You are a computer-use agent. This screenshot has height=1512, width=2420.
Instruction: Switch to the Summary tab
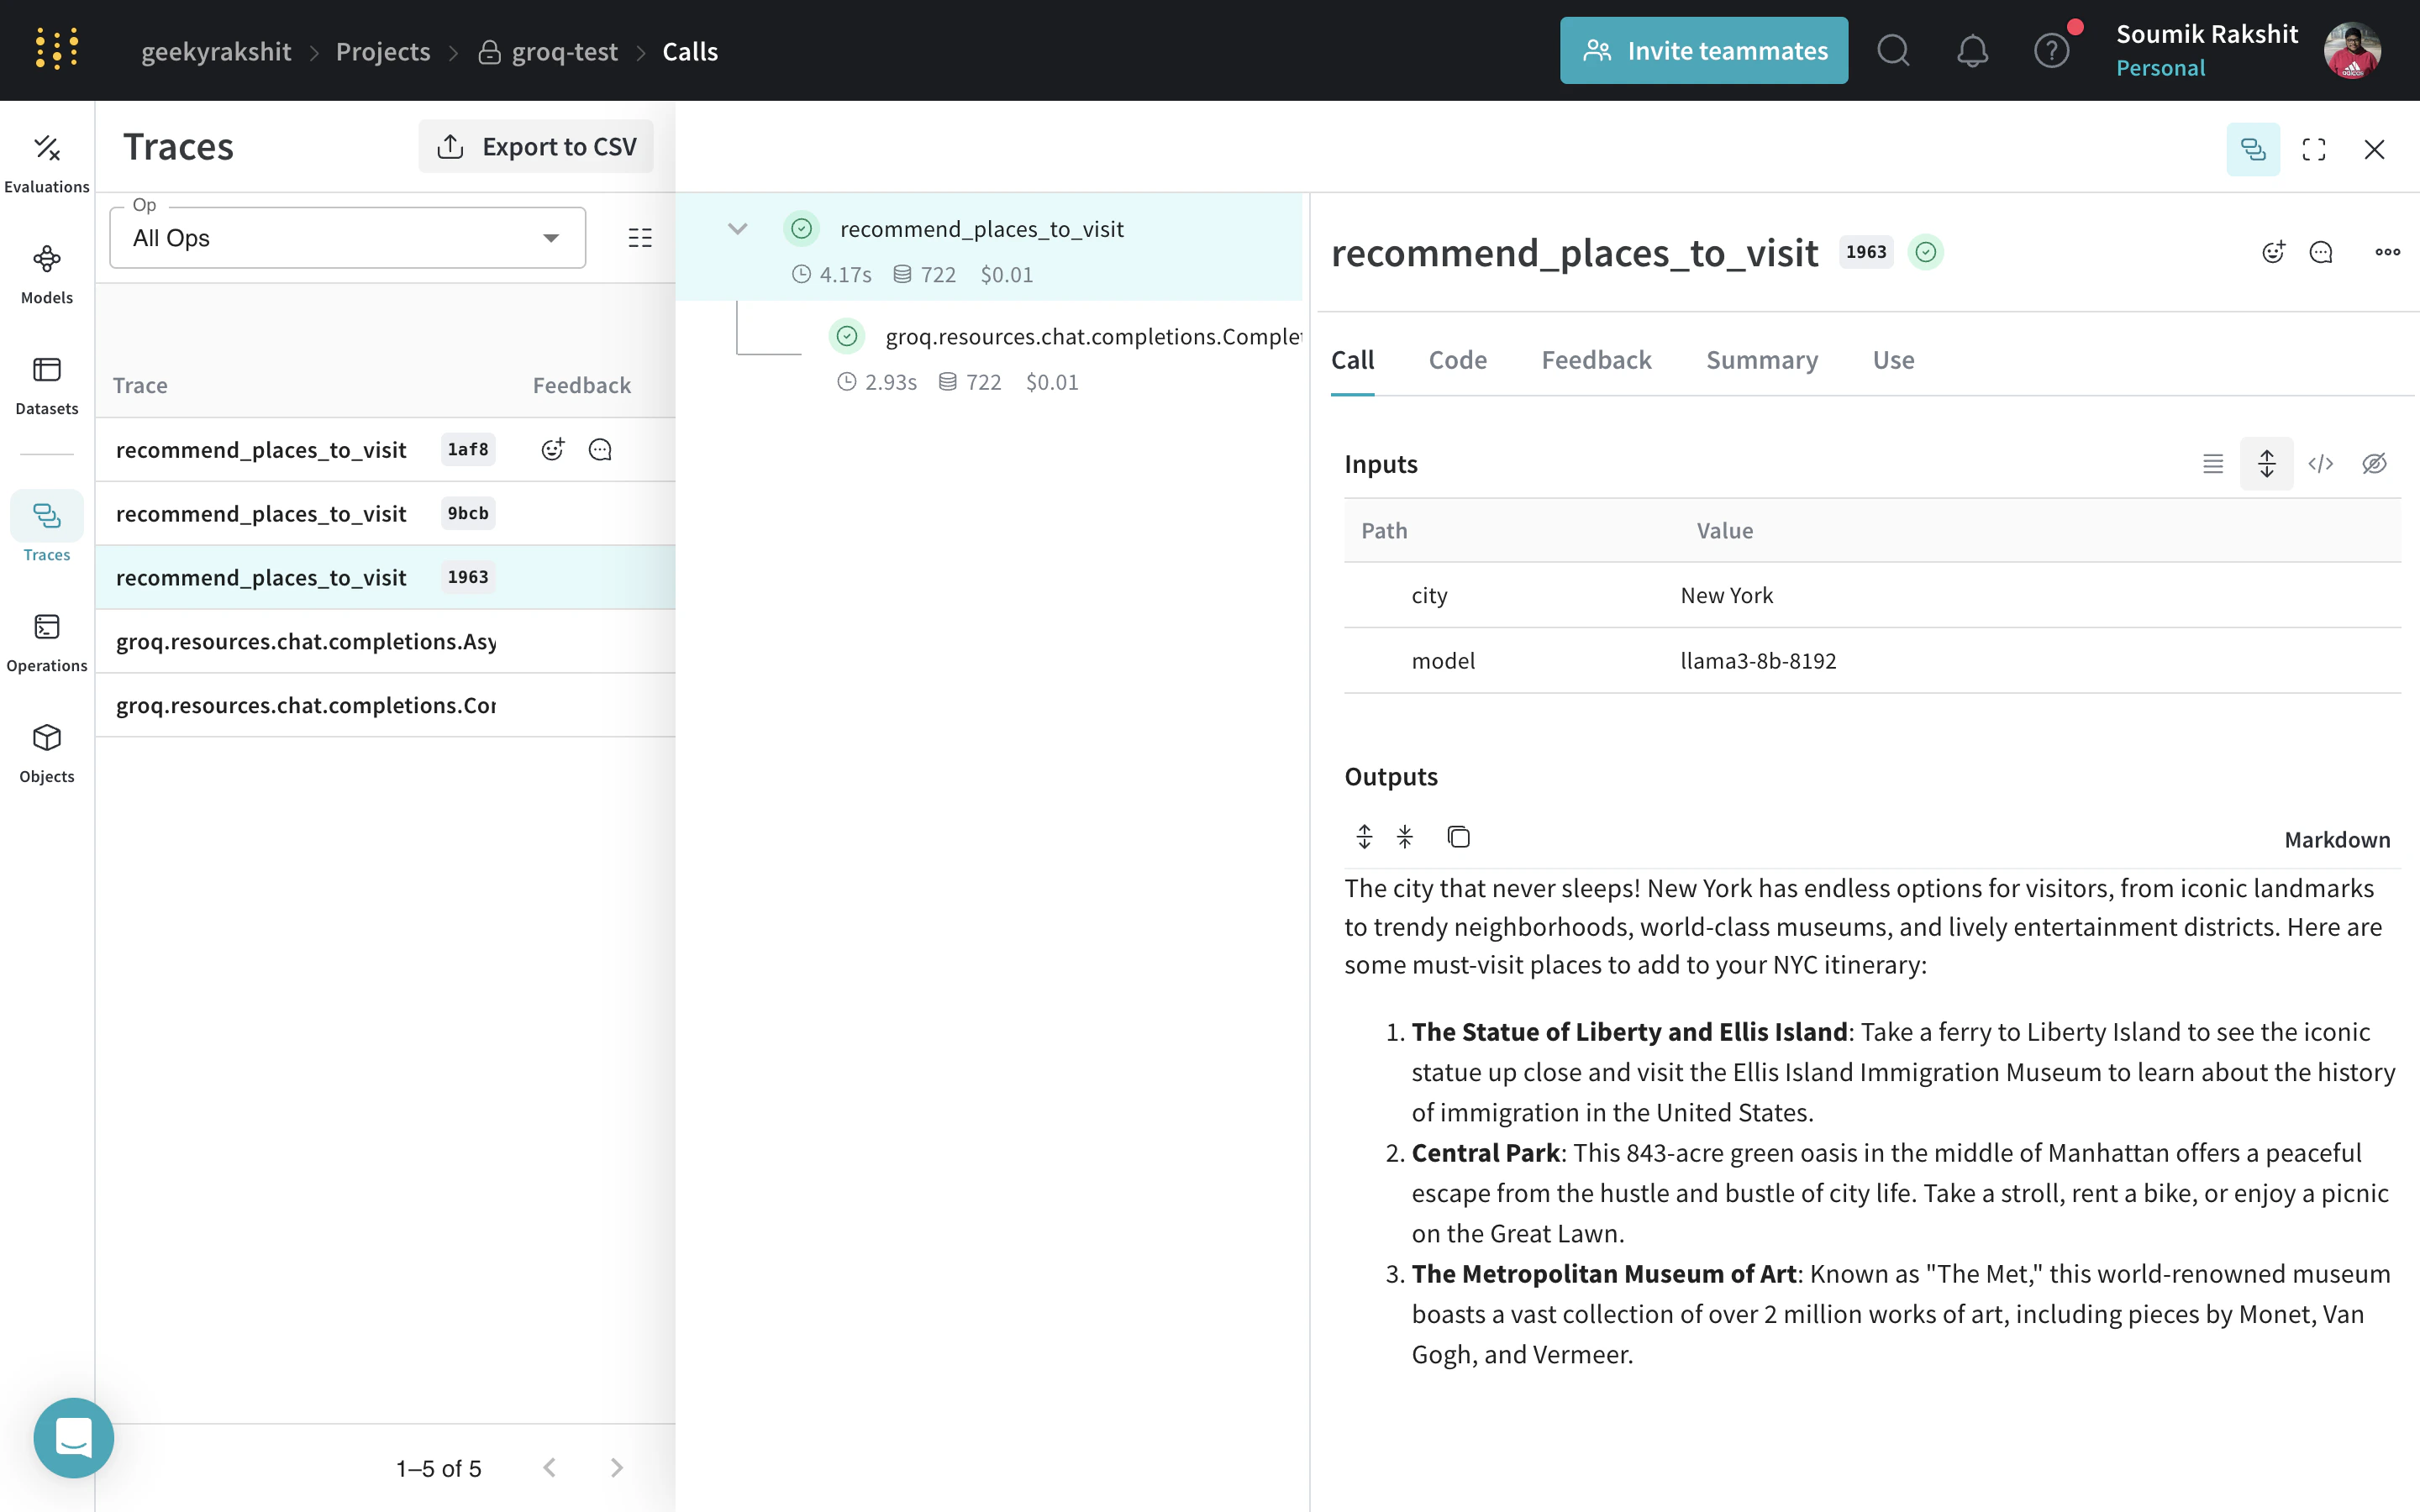pos(1761,360)
